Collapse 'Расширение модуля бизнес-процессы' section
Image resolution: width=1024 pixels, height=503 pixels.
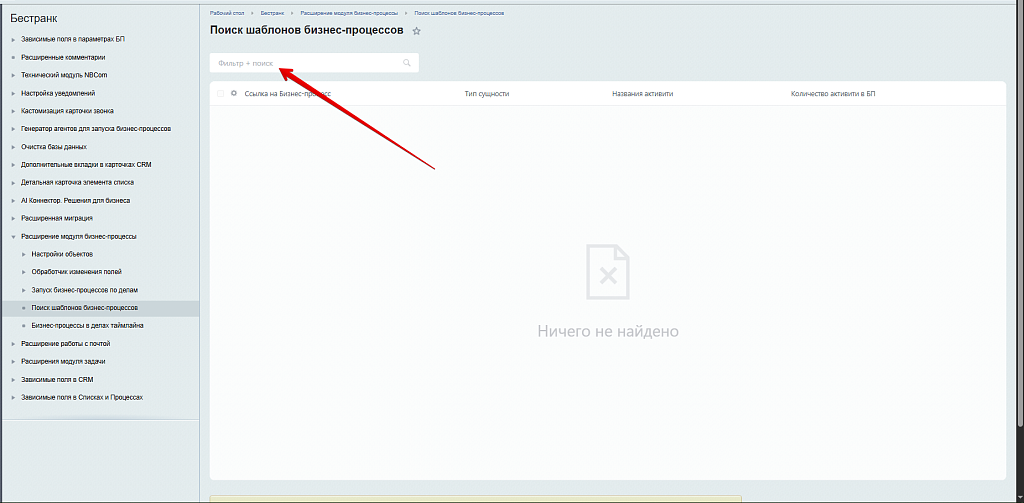(x=13, y=237)
